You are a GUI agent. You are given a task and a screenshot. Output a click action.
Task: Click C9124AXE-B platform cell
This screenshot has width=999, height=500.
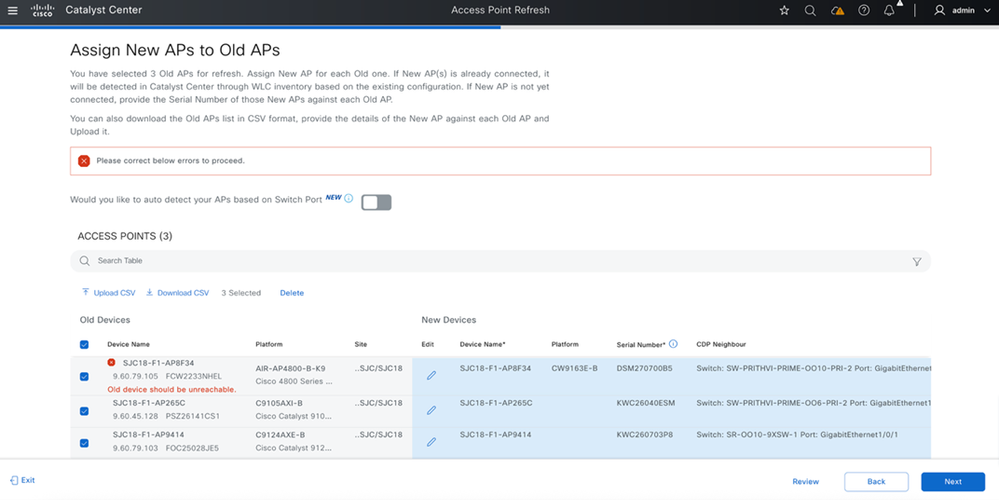(280, 435)
